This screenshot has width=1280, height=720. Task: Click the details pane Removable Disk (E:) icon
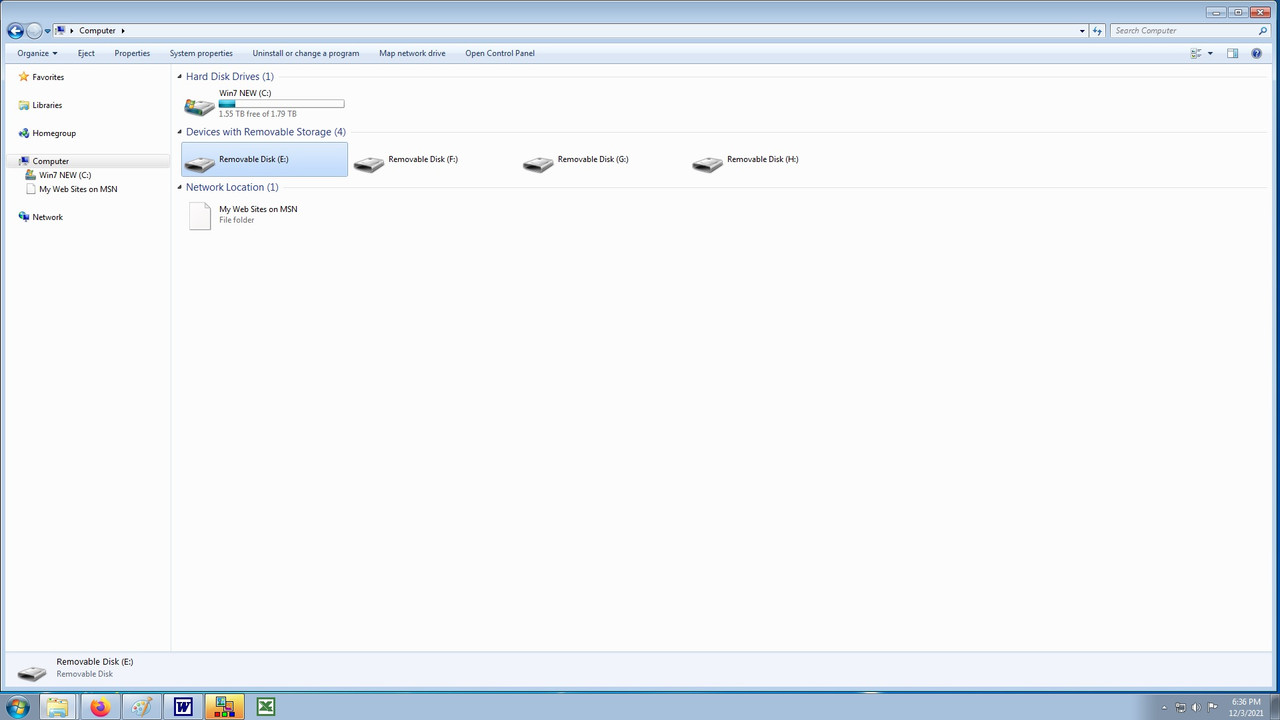point(32,672)
